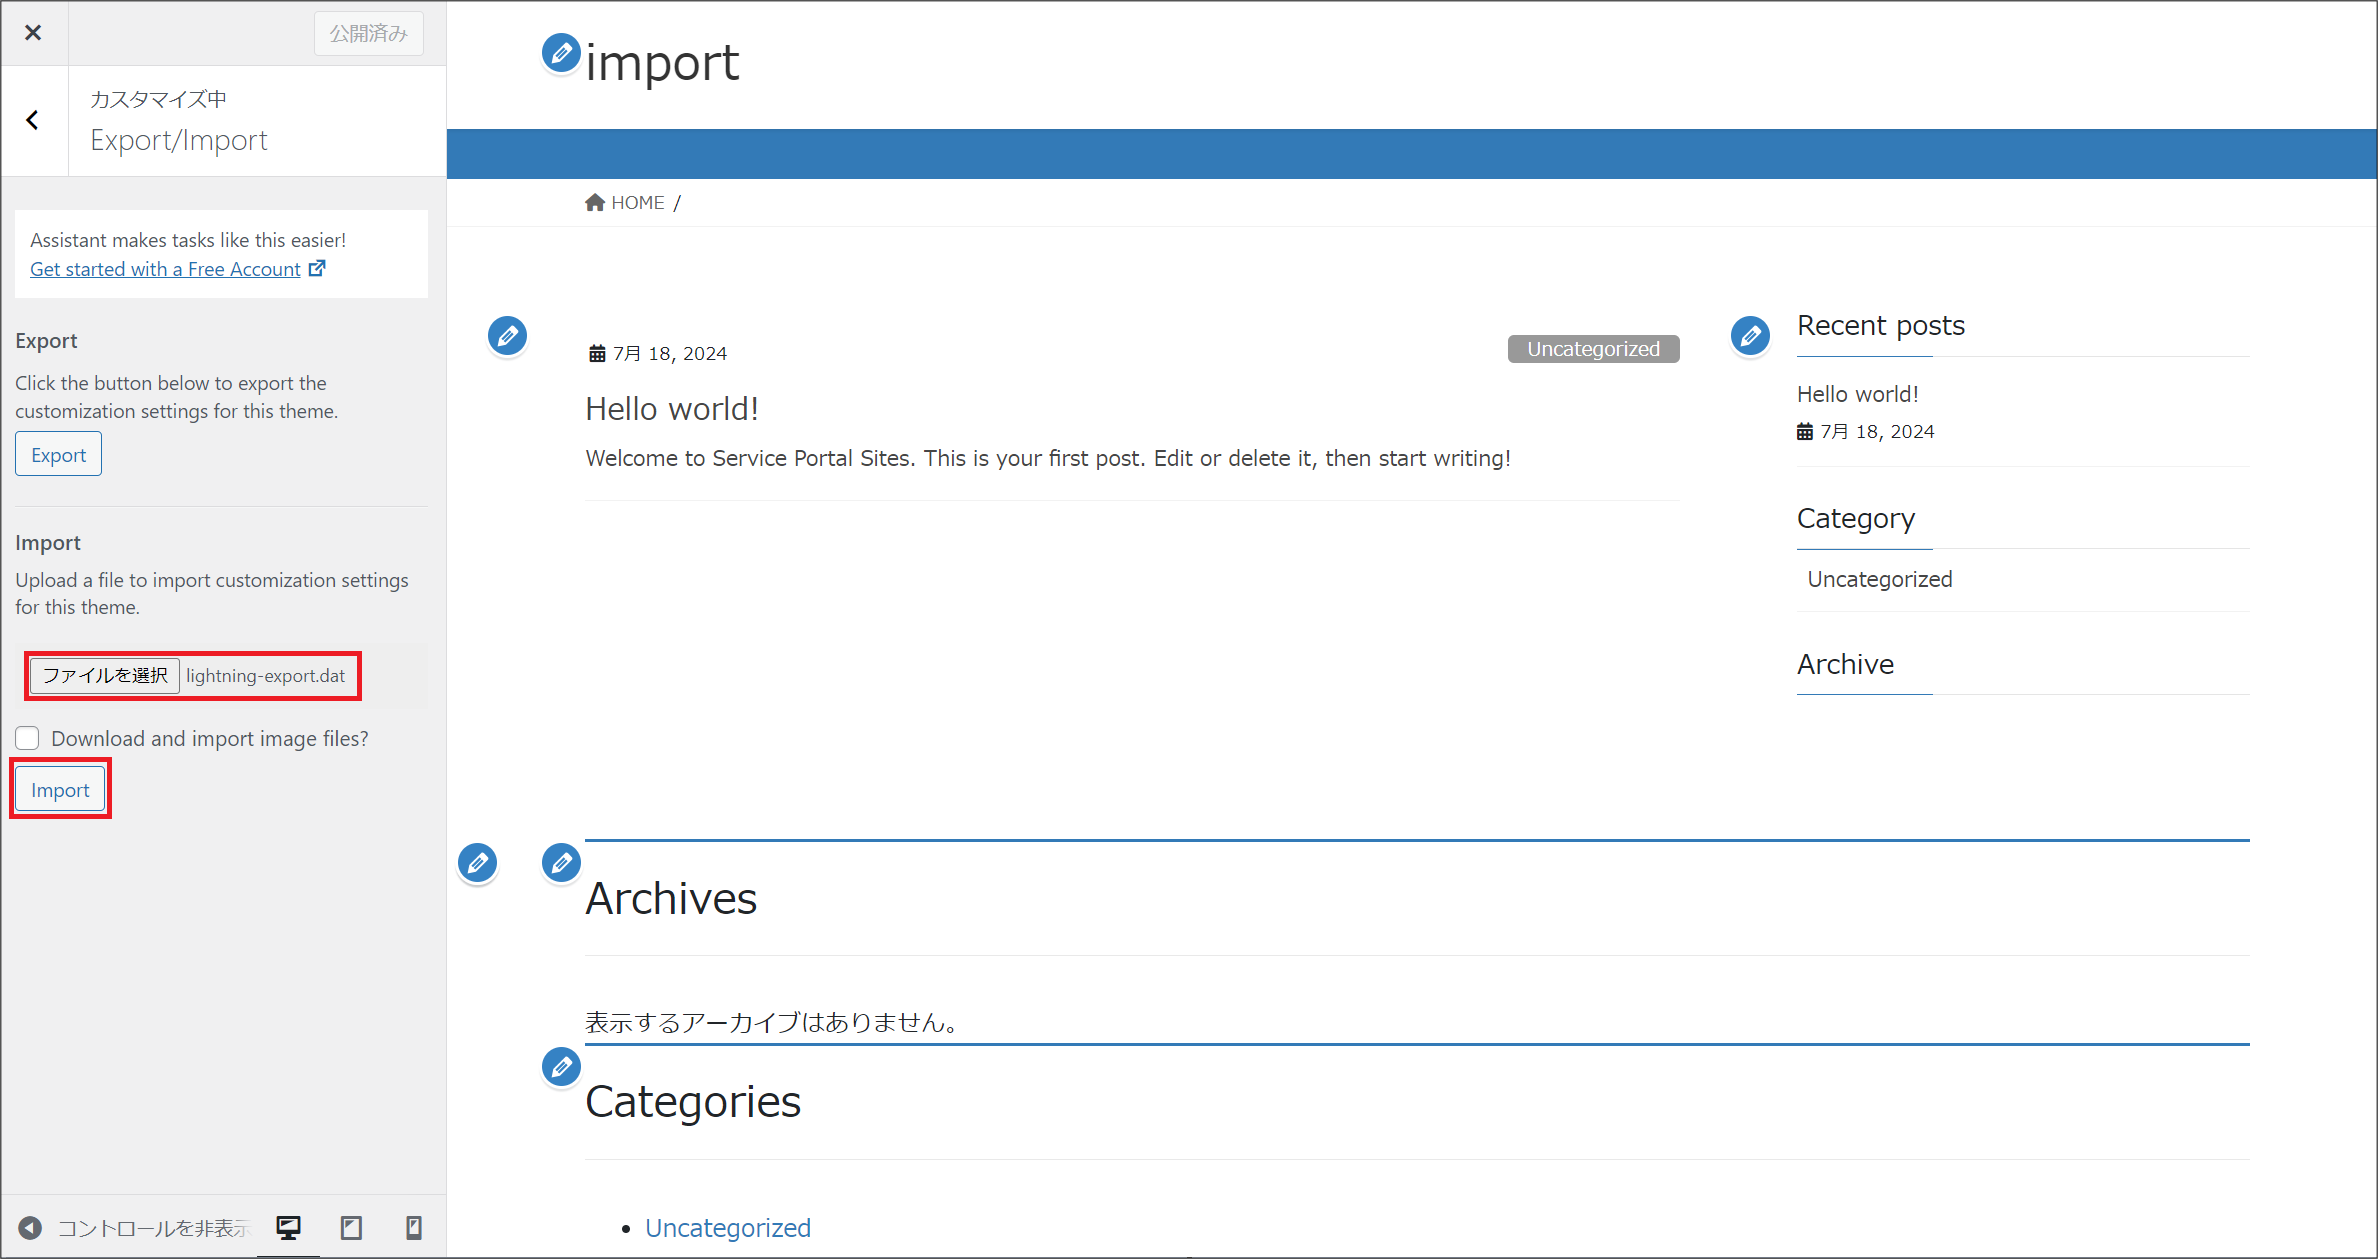Screen dimensions: 2378x1259
Task: Open Uncategorized in the sidebar Category widget
Action: pyautogui.click(x=1879, y=579)
